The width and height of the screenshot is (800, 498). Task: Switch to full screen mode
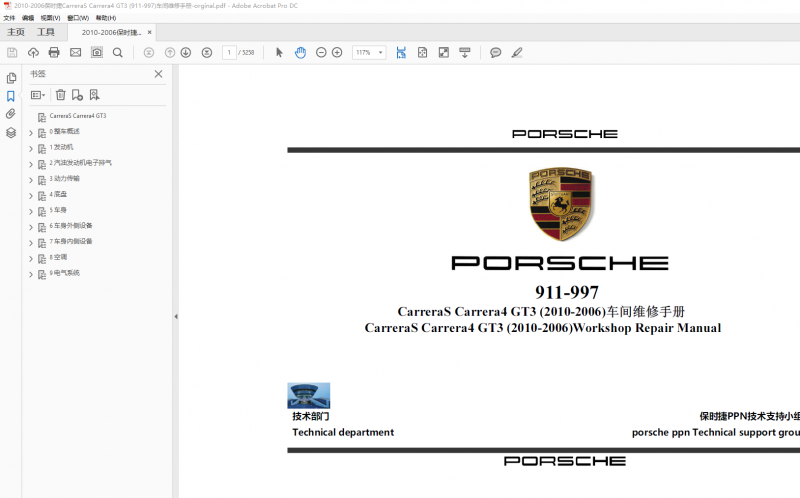(444, 53)
